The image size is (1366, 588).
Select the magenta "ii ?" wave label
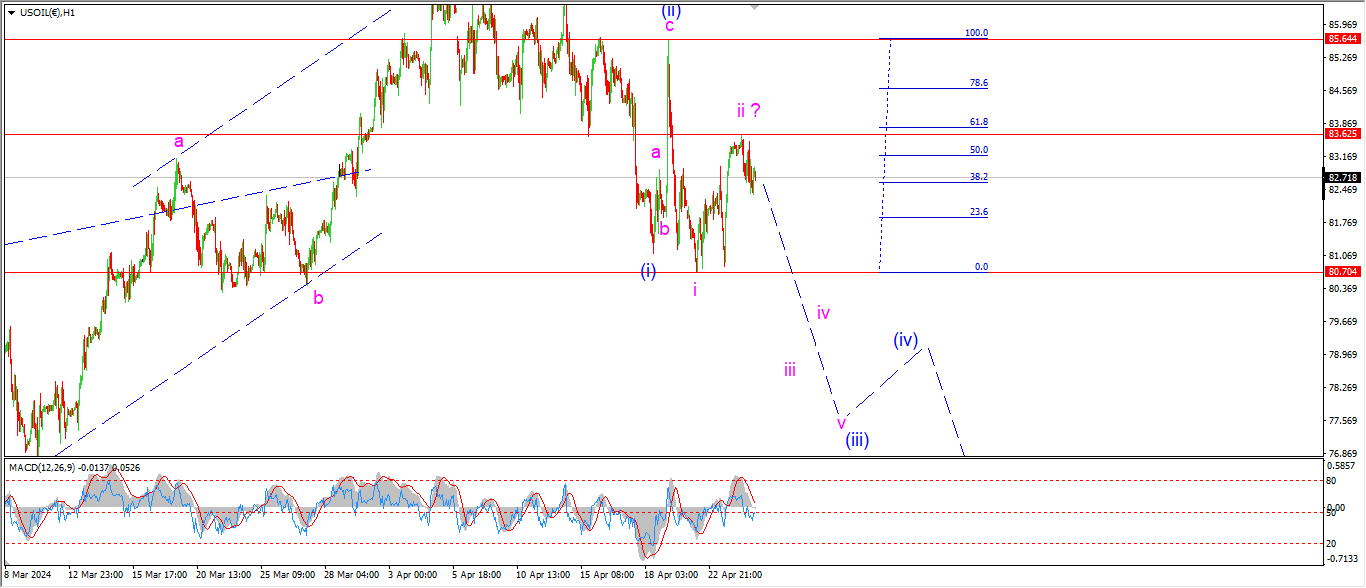pyautogui.click(x=751, y=110)
